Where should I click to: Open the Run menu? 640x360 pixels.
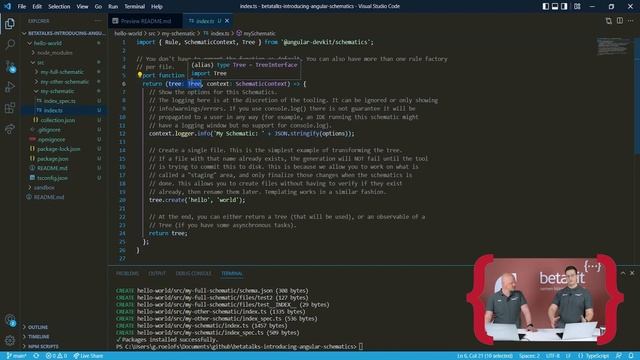113,7
